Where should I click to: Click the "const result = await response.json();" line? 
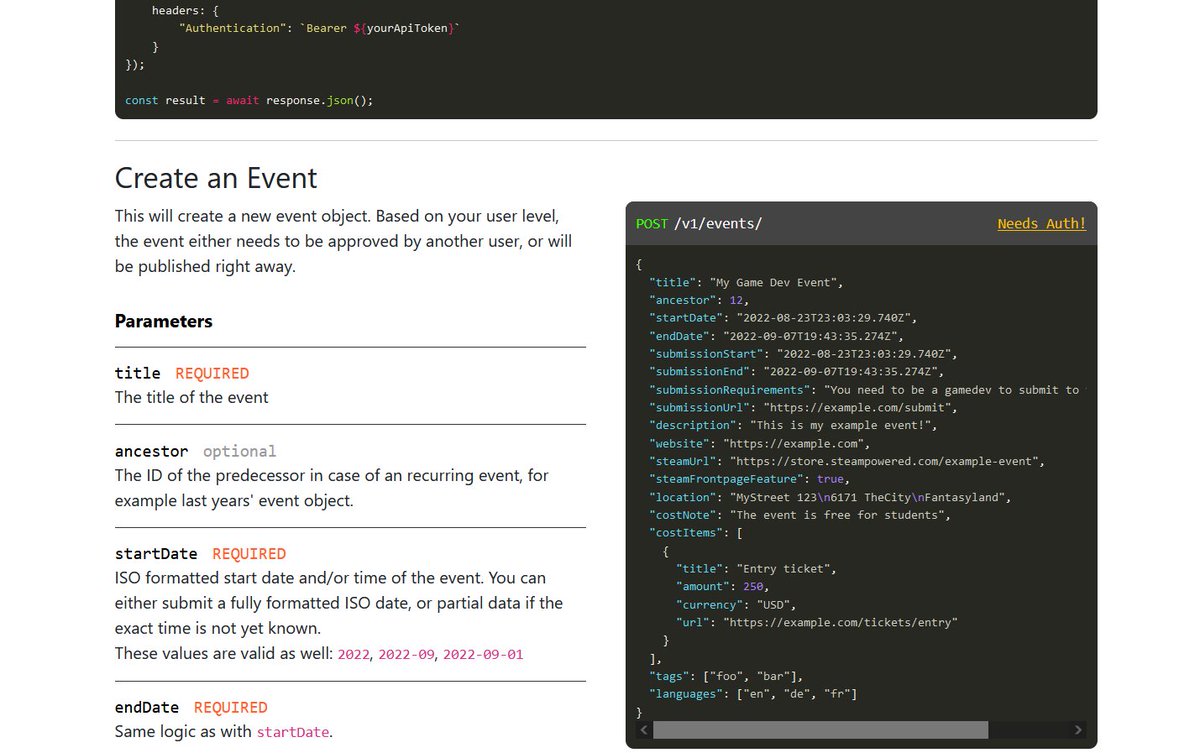pyautogui.click(x=249, y=100)
